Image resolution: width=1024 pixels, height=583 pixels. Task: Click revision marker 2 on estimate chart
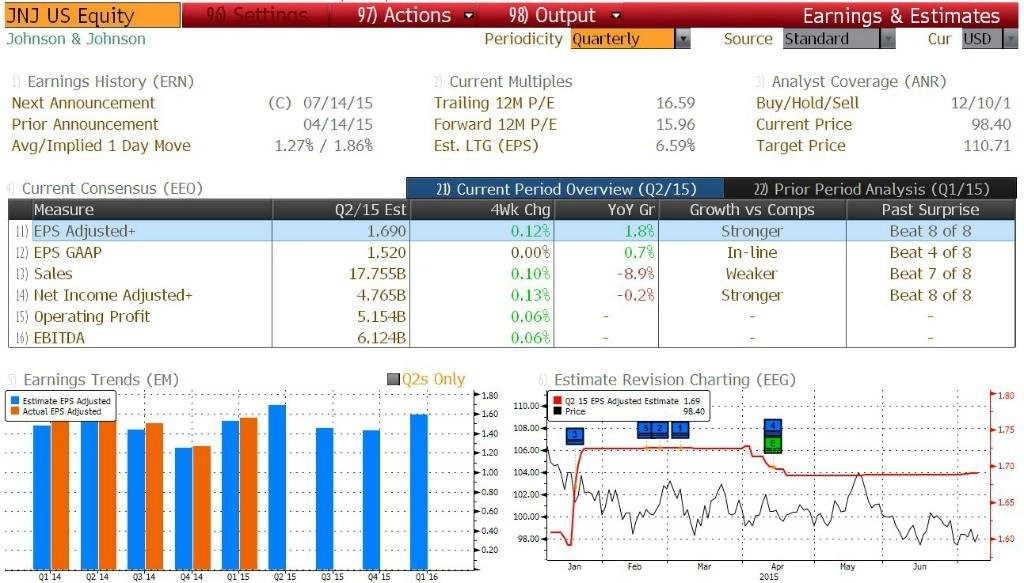[660, 430]
